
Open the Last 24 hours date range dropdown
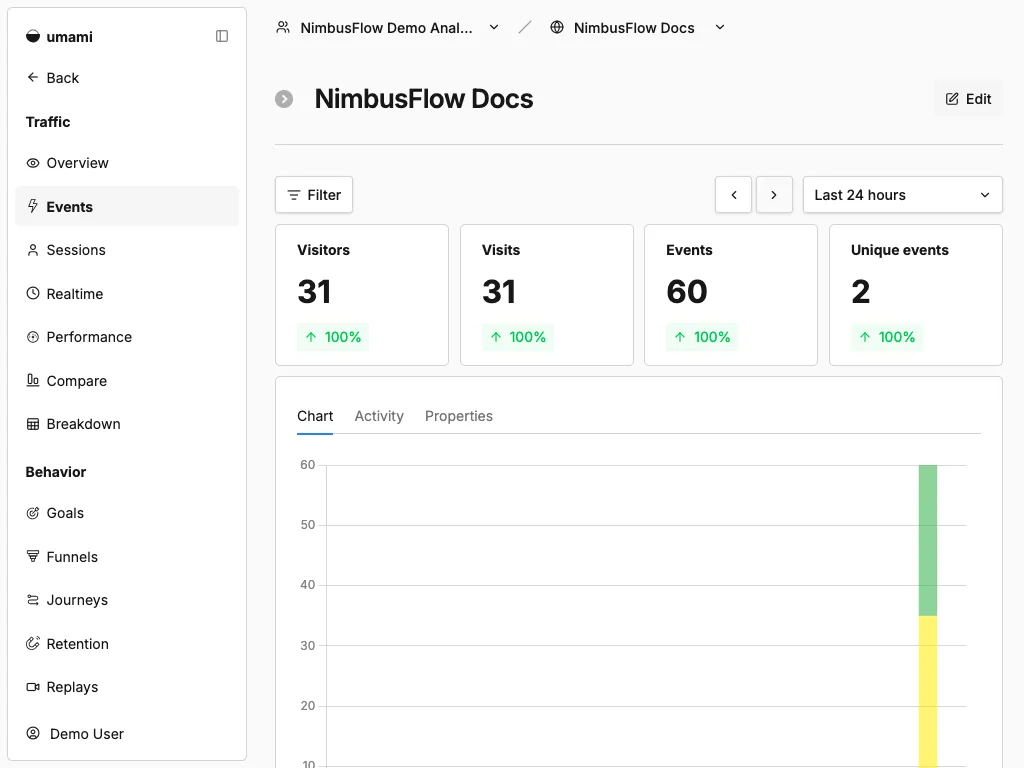903,195
